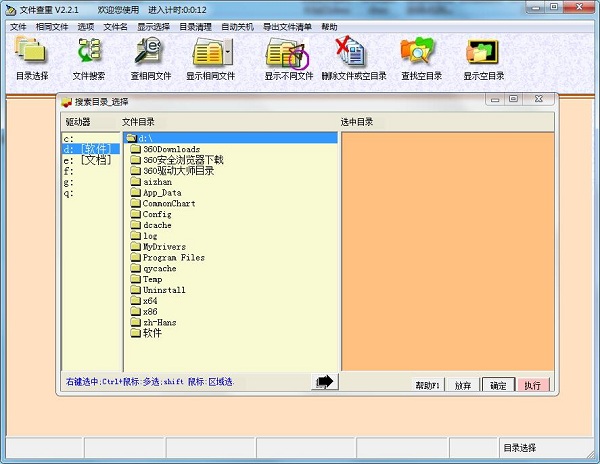Click the black arrow add-directory icon
Image resolution: width=600 pixels, height=464 pixels.
[x=325, y=382]
